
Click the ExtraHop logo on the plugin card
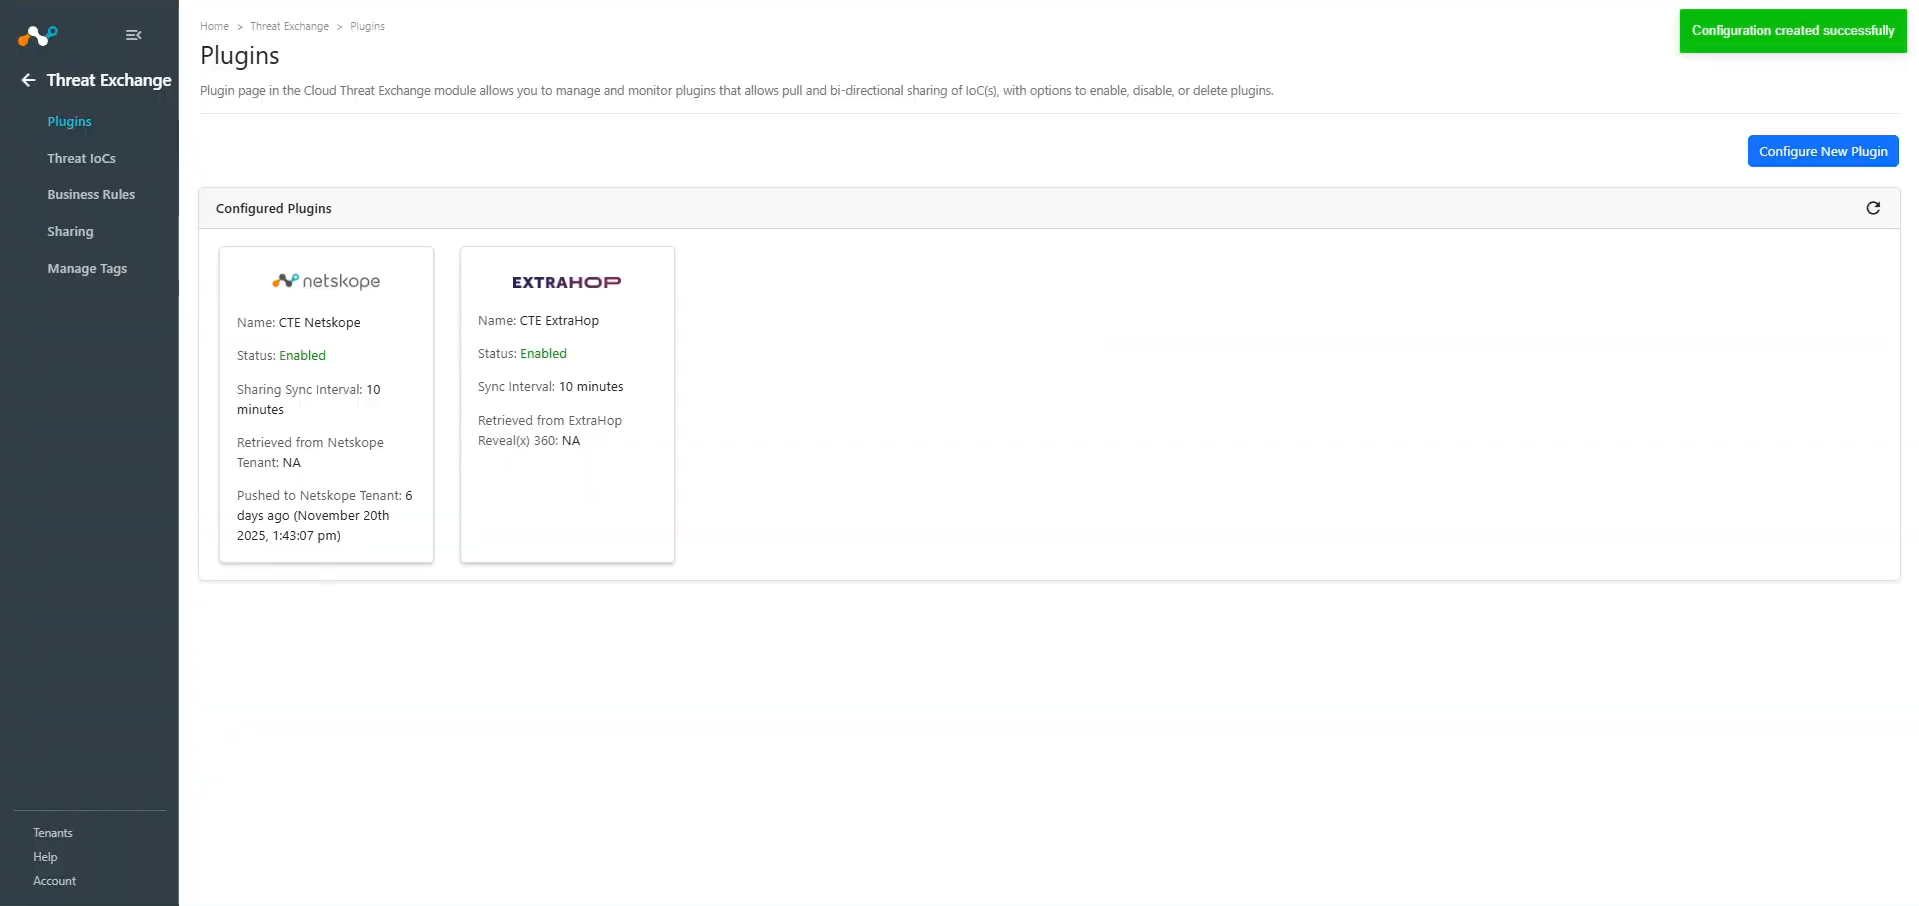tap(567, 282)
